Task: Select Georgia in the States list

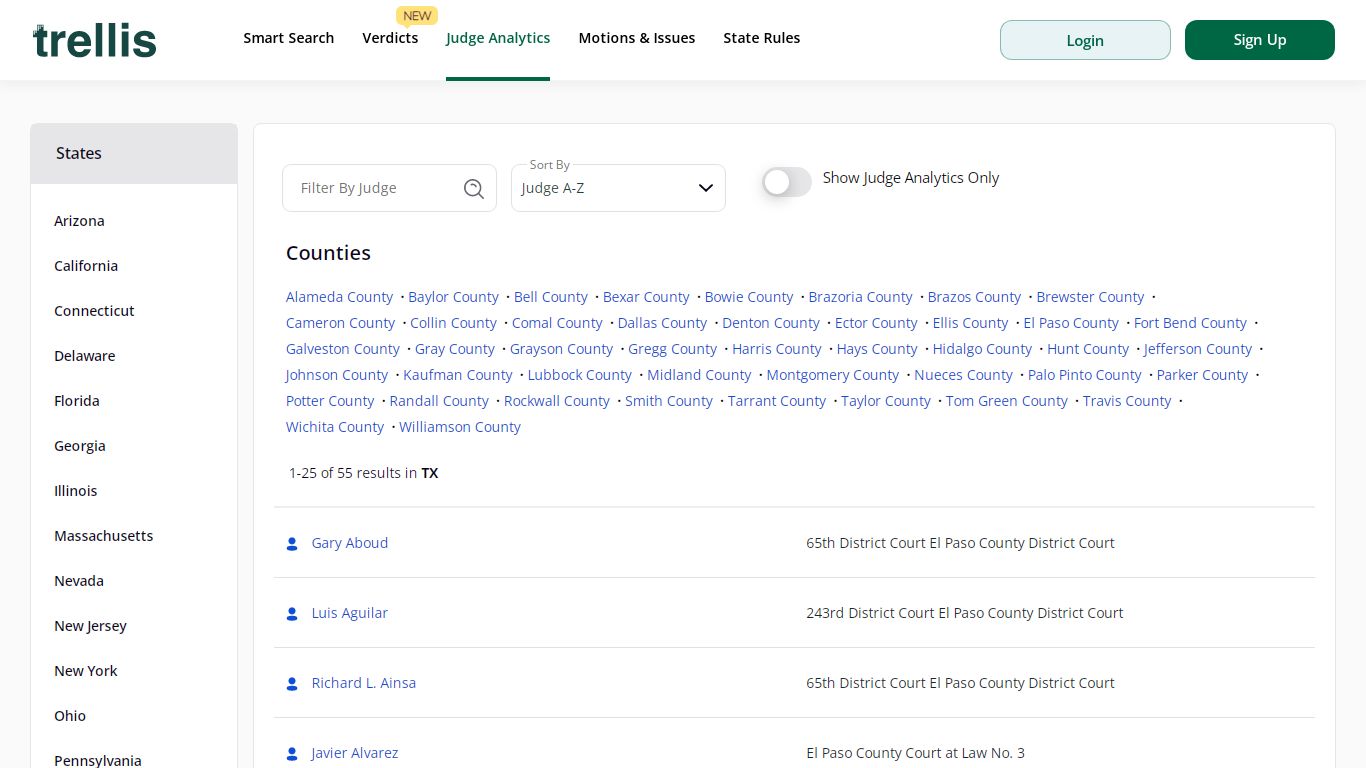Action: pos(80,446)
